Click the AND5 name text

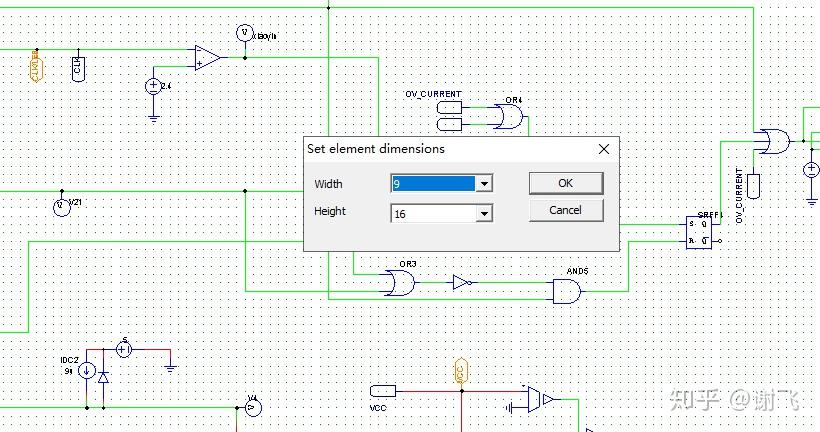coord(577,271)
